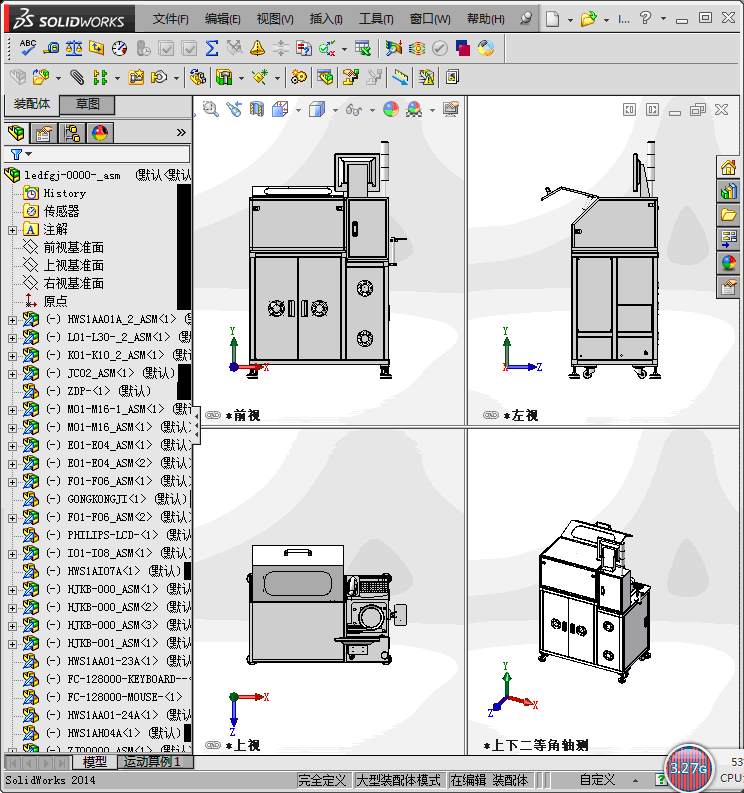Expand the HWS1AA01A_2_ASM<1> component

[x=12, y=320]
